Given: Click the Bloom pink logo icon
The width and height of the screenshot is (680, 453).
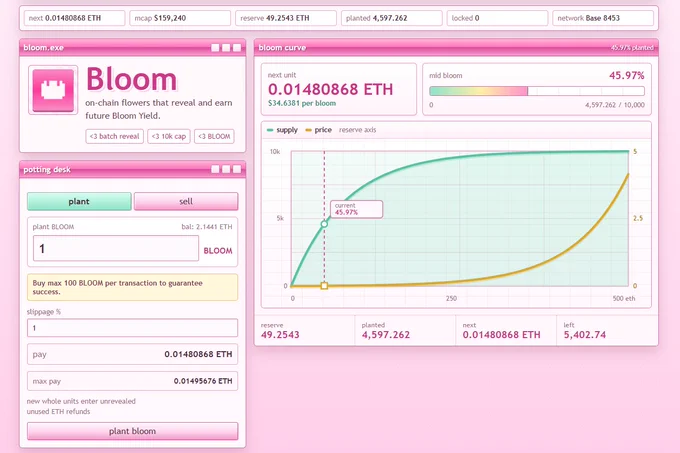Looking at the screenshot, I should pos(53,90).
